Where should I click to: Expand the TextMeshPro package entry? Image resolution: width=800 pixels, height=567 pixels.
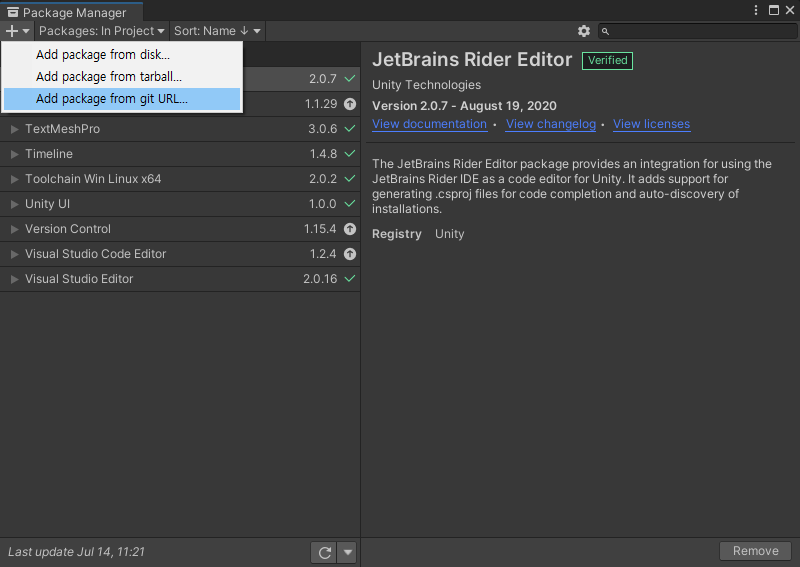[x=15, y=129]
